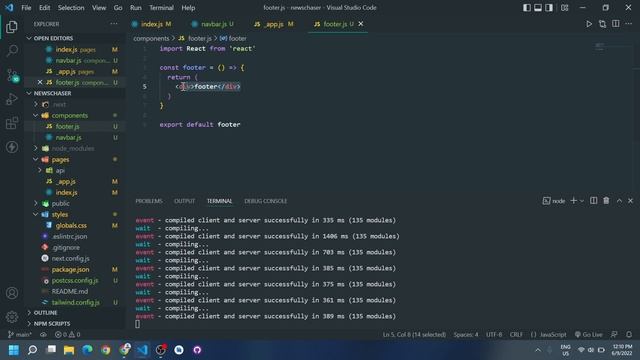Close the terminal panel

(630, 201)
